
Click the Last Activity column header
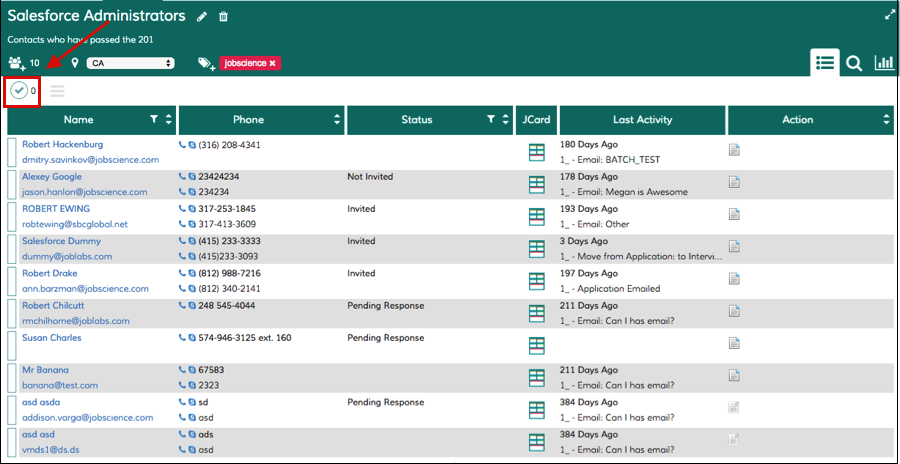click(642, 119)
